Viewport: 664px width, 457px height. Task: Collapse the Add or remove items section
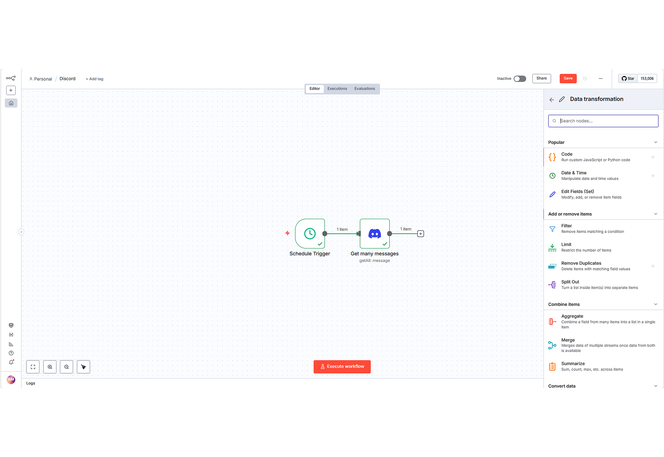click(x=656, y=214)
